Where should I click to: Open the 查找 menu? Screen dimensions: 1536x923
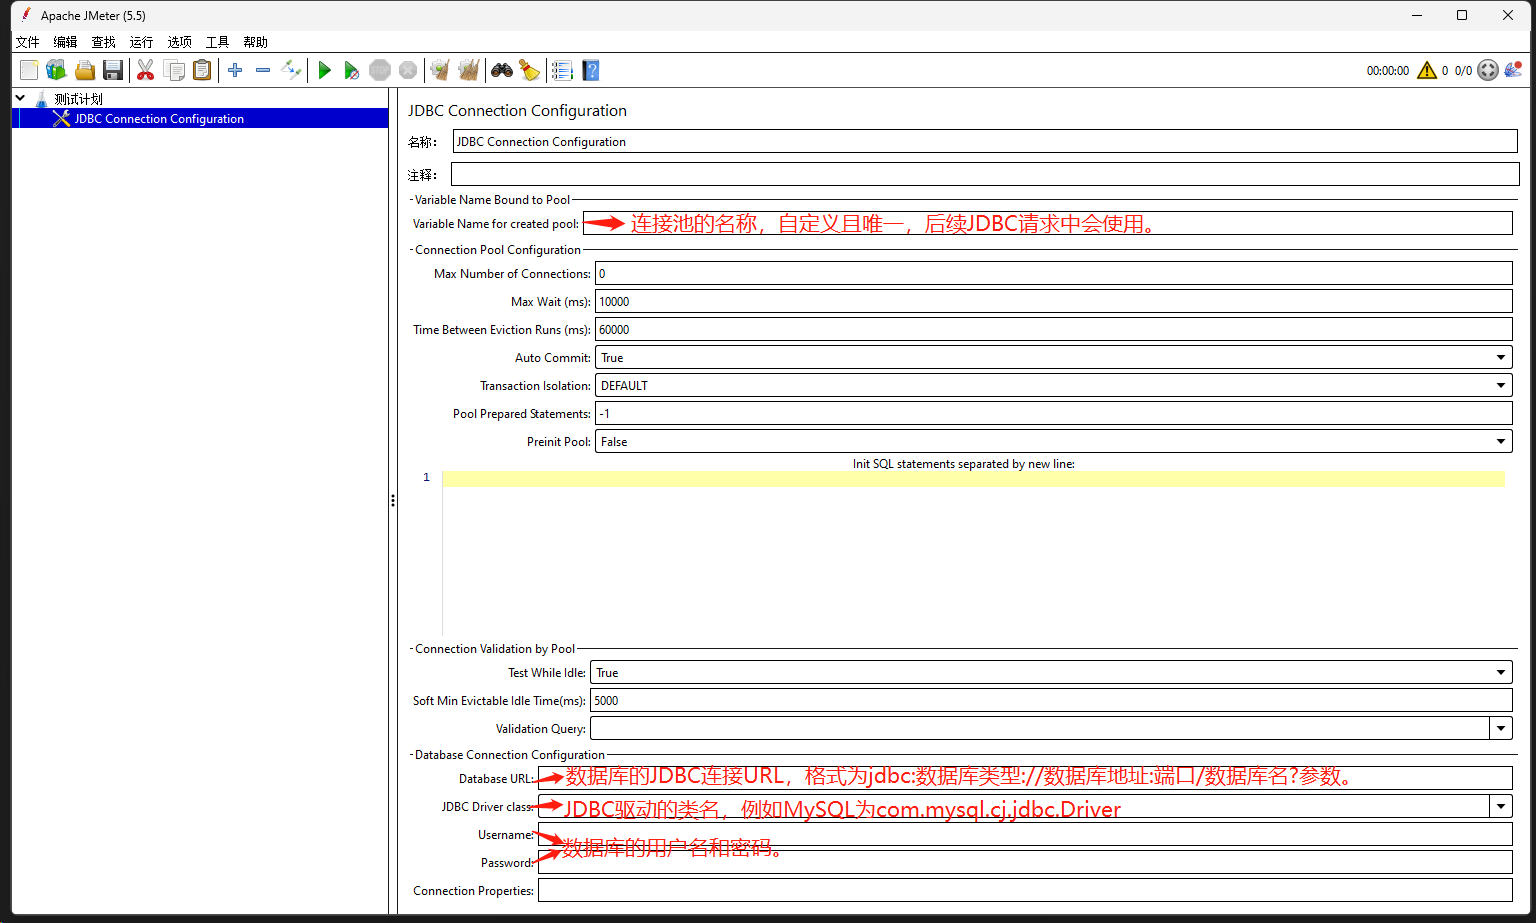pyautogui.click(x=104, y=42)
